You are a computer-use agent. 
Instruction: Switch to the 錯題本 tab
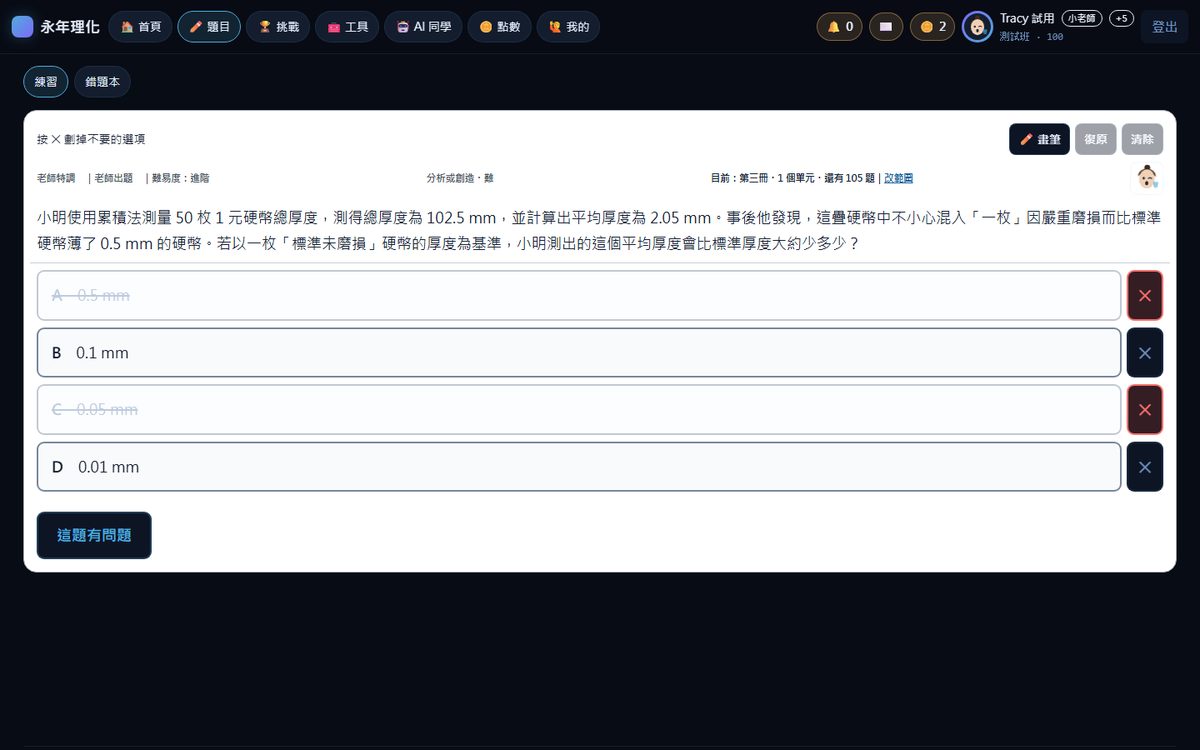click(x=102, y=82)
